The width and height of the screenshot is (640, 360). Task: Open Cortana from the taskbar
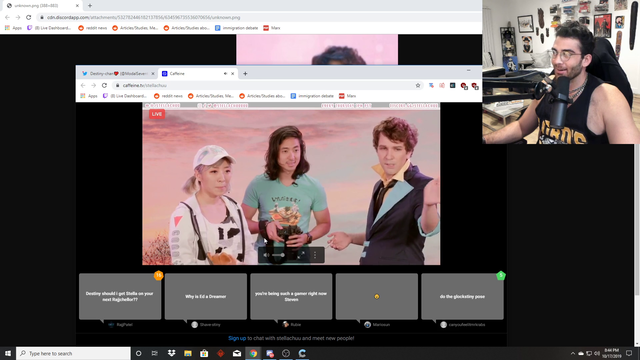tap(138, 353)
